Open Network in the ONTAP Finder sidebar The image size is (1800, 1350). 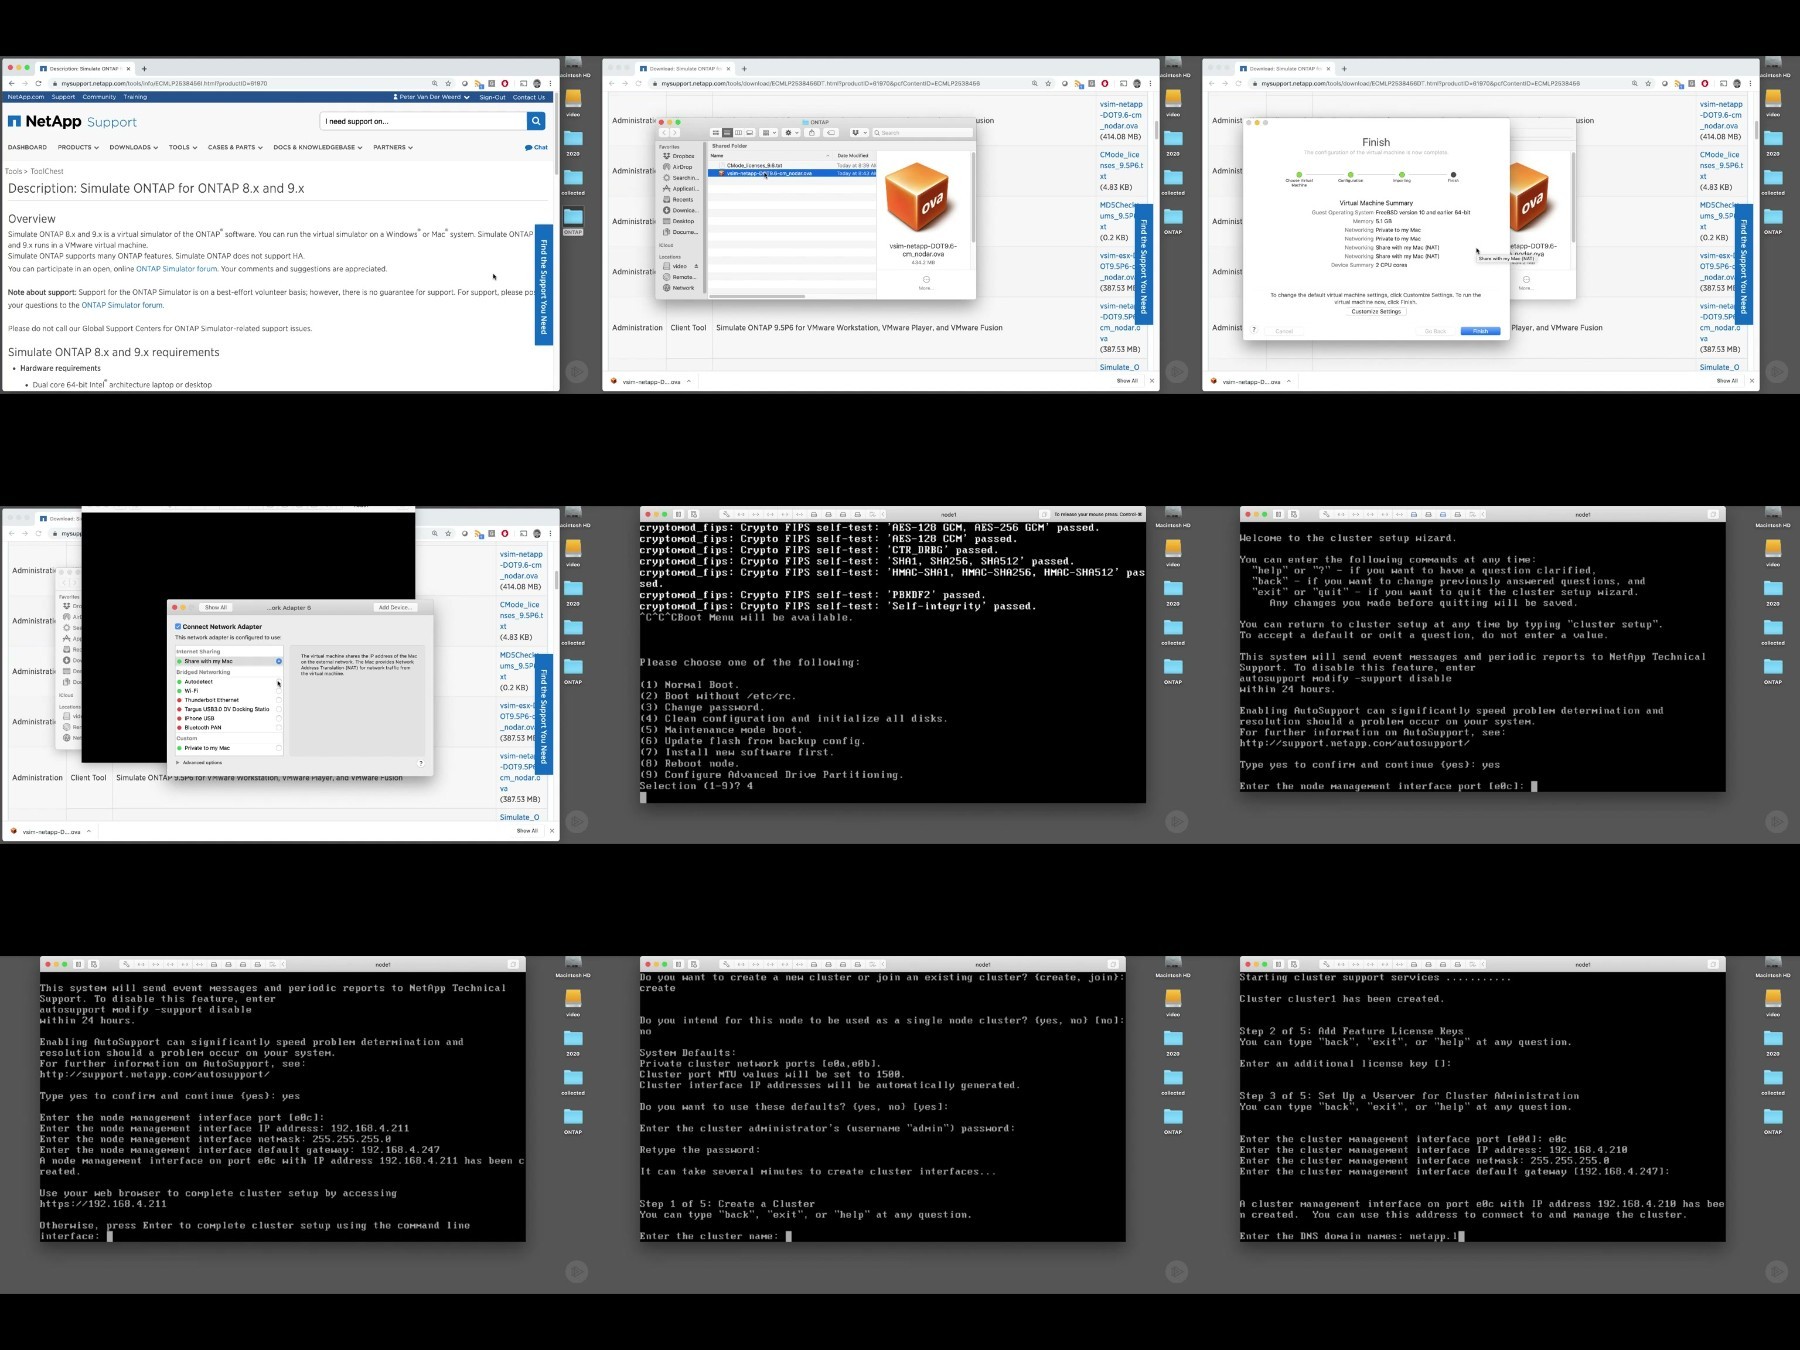(x=678, y=288)
